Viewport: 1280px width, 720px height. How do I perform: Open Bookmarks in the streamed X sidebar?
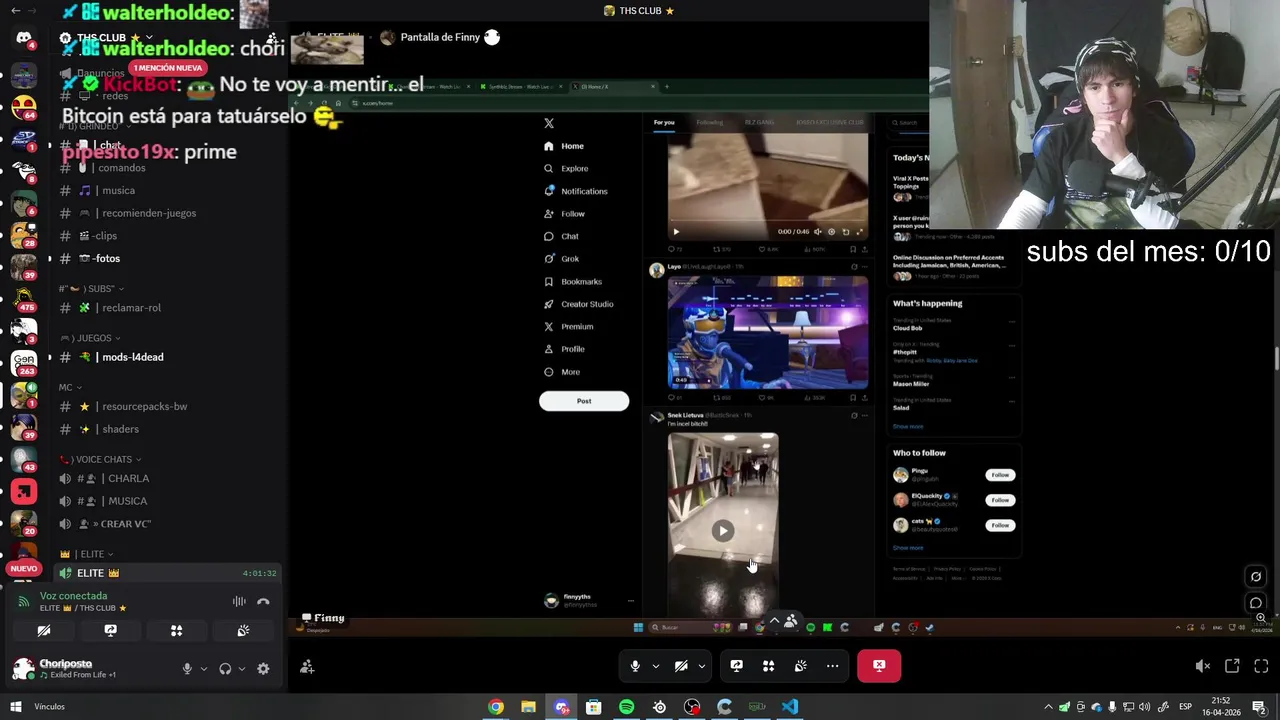(x=581, y=281)
